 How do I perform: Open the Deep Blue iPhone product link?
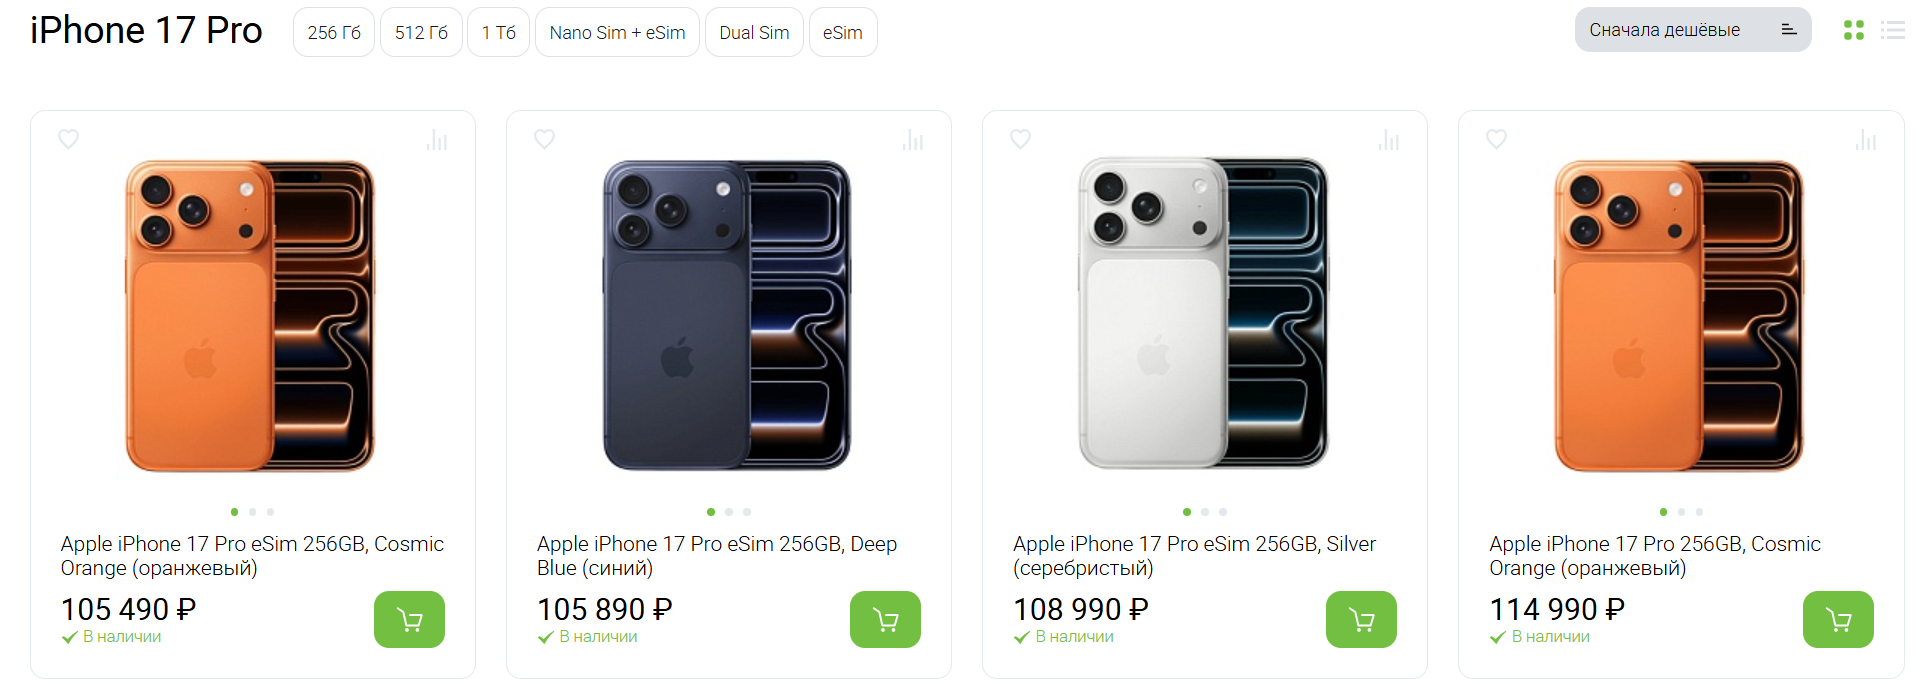click(x=716, y=556)
